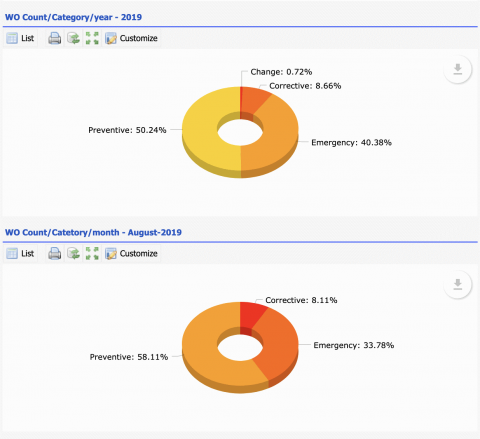
Task: Open Customize for the 2019 chart
Action: point(131,38)
